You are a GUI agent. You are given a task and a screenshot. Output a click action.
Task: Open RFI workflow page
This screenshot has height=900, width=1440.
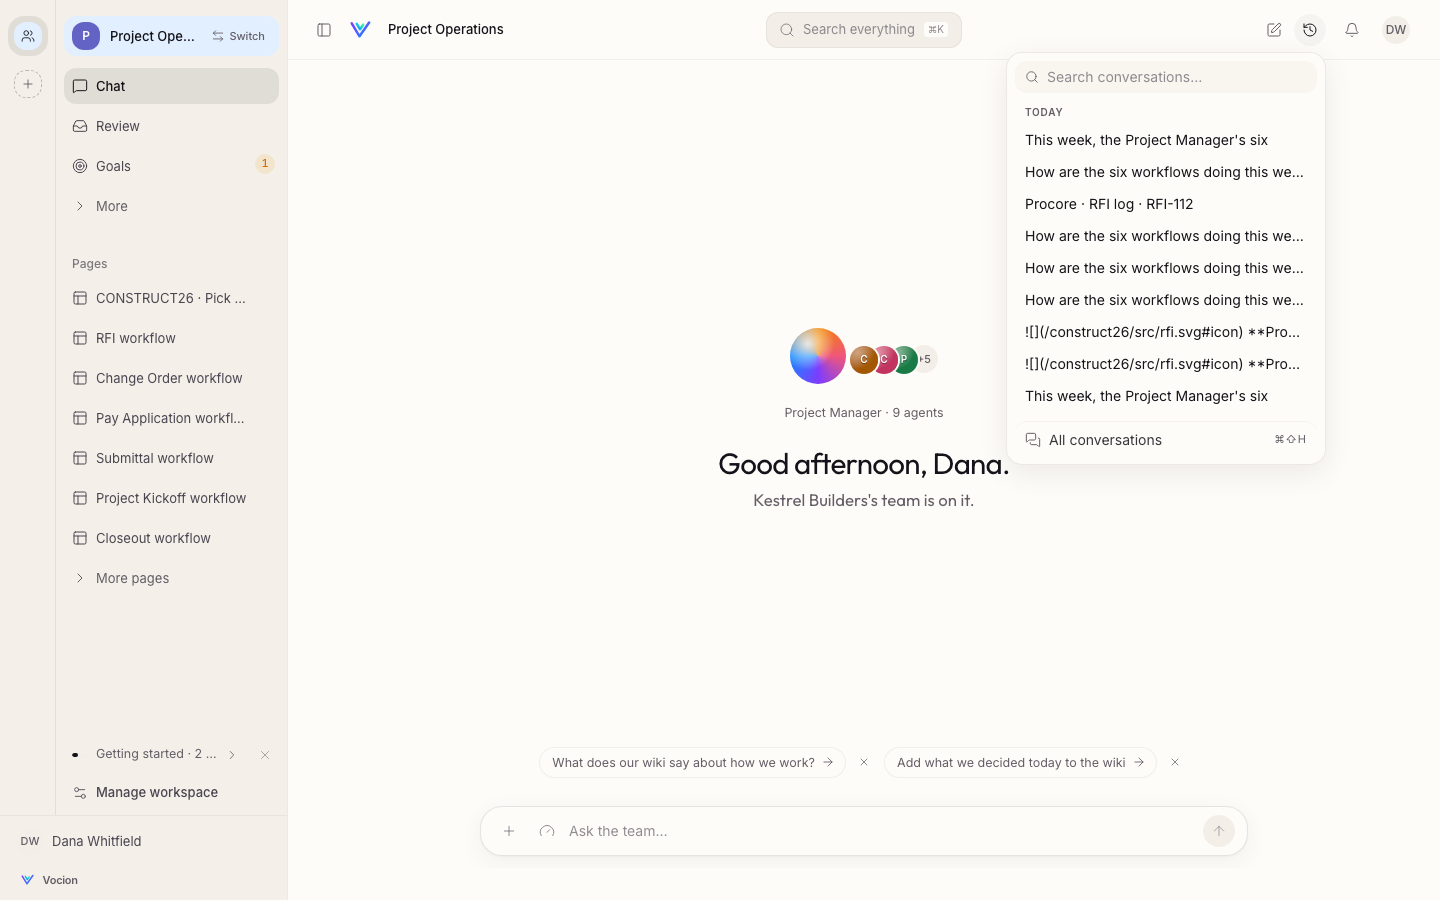tap(171, 338)
